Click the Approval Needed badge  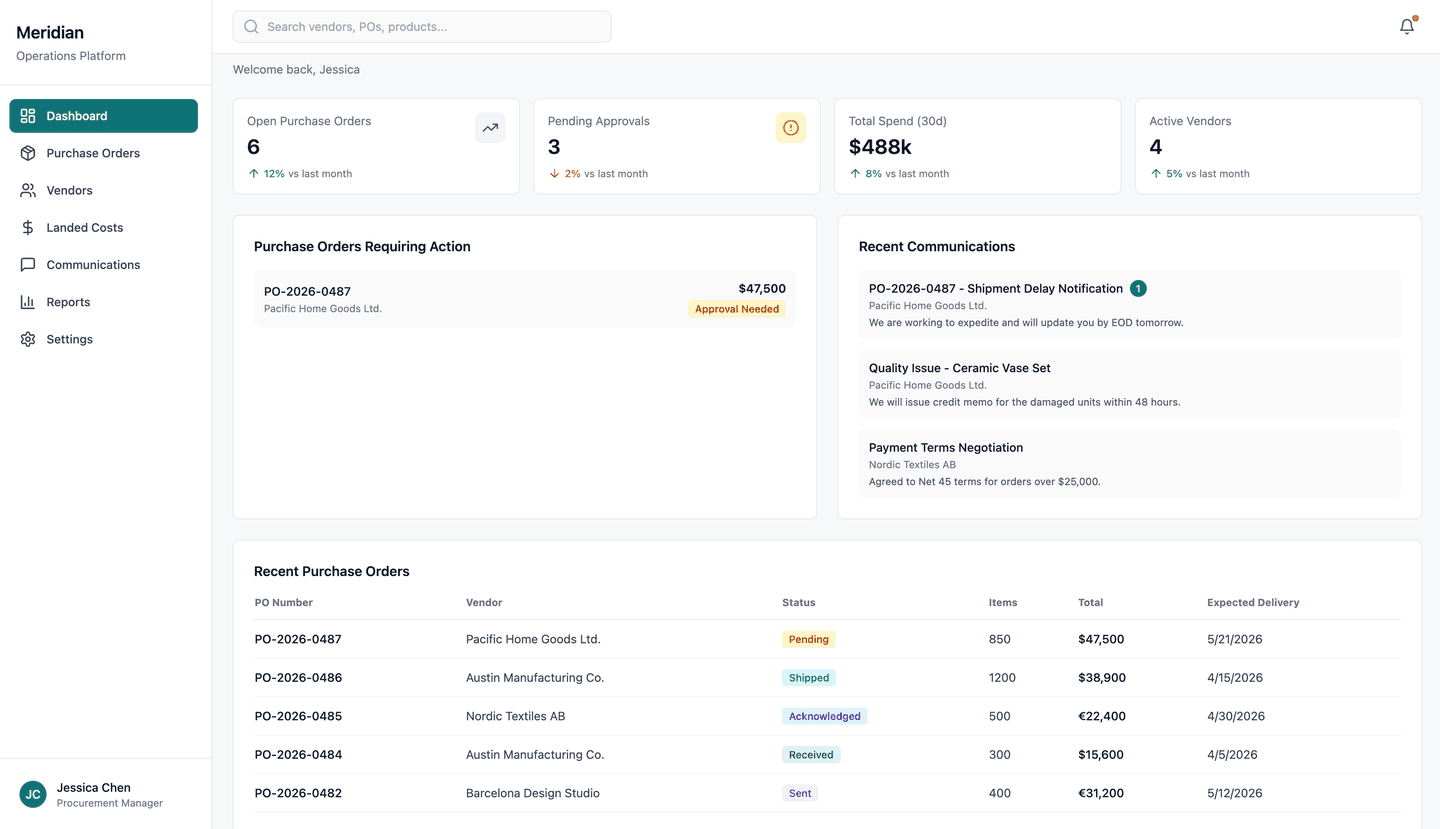[x=737, y=309]
